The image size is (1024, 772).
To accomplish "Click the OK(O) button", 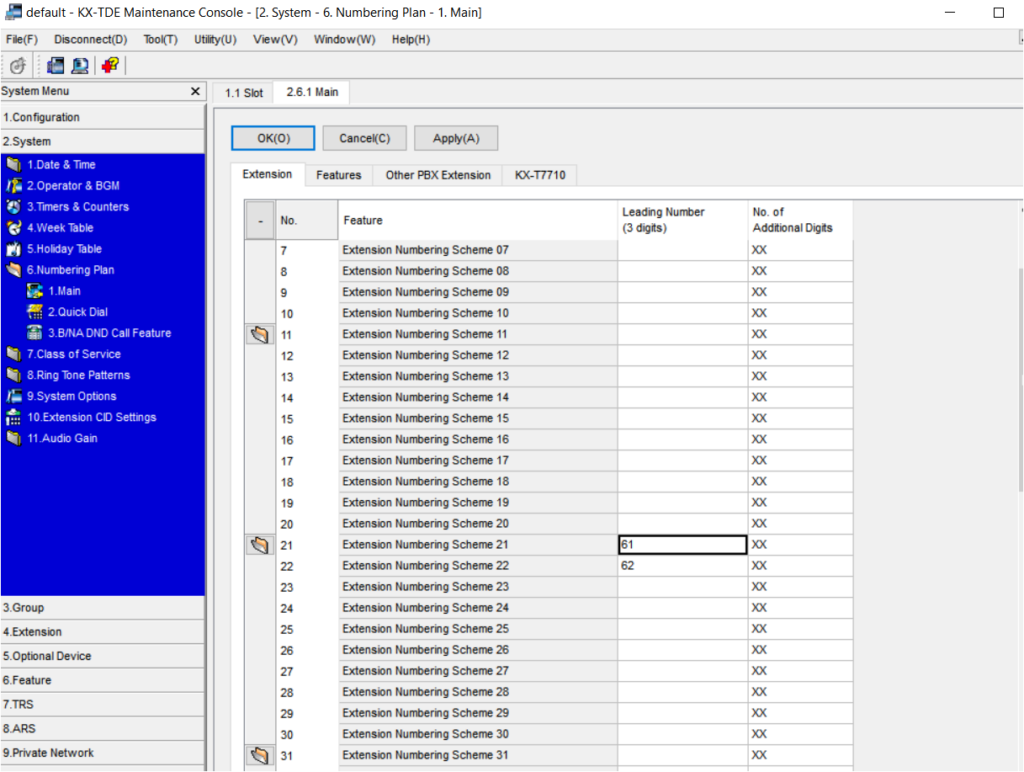I will point(273,138).
